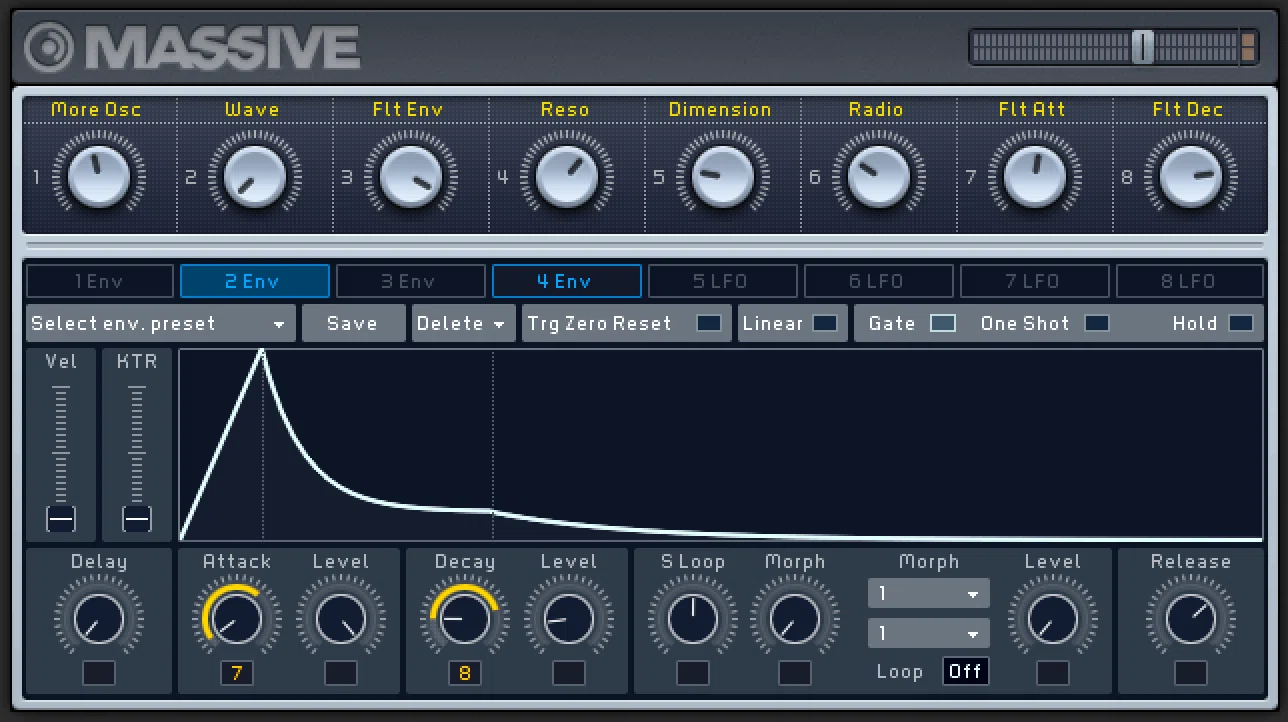The image size is (1288, 722).
Task: Click the Delay knob
Action: pyautogui.click(x=99, y=619)
